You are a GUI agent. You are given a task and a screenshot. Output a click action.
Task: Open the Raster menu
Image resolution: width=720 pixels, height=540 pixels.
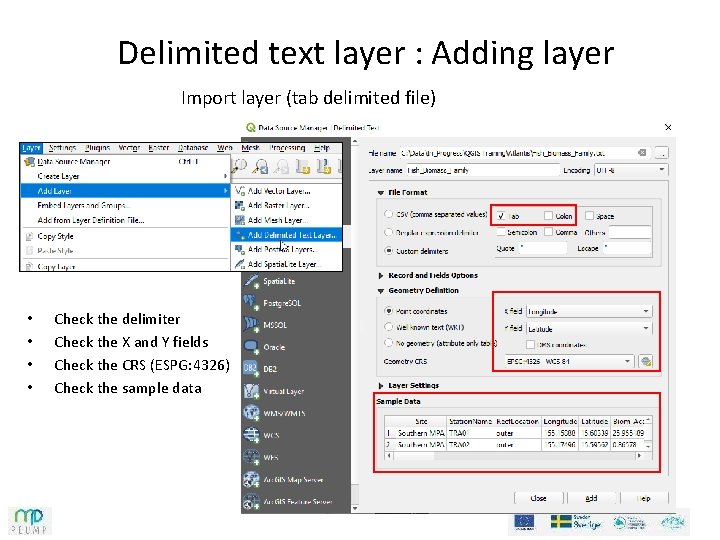(159, 148)
